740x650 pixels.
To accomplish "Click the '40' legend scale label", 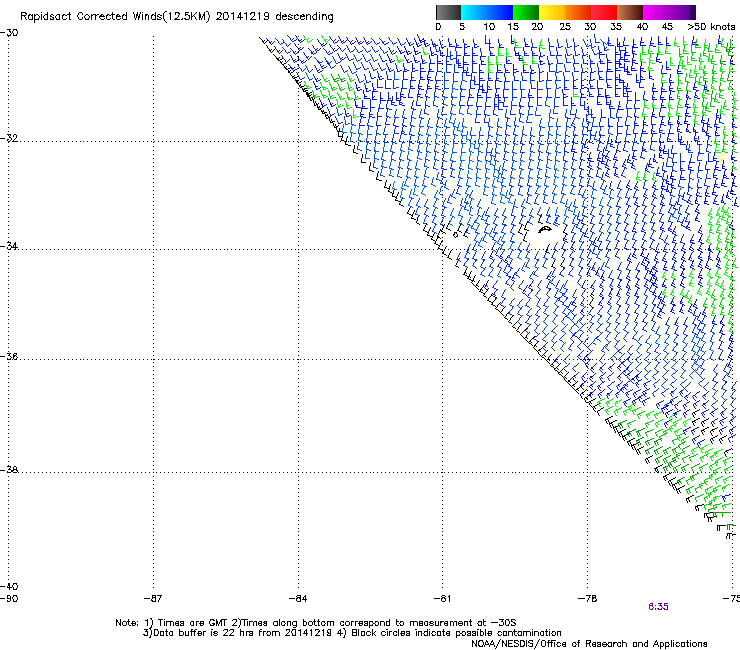I will (642, 27).
